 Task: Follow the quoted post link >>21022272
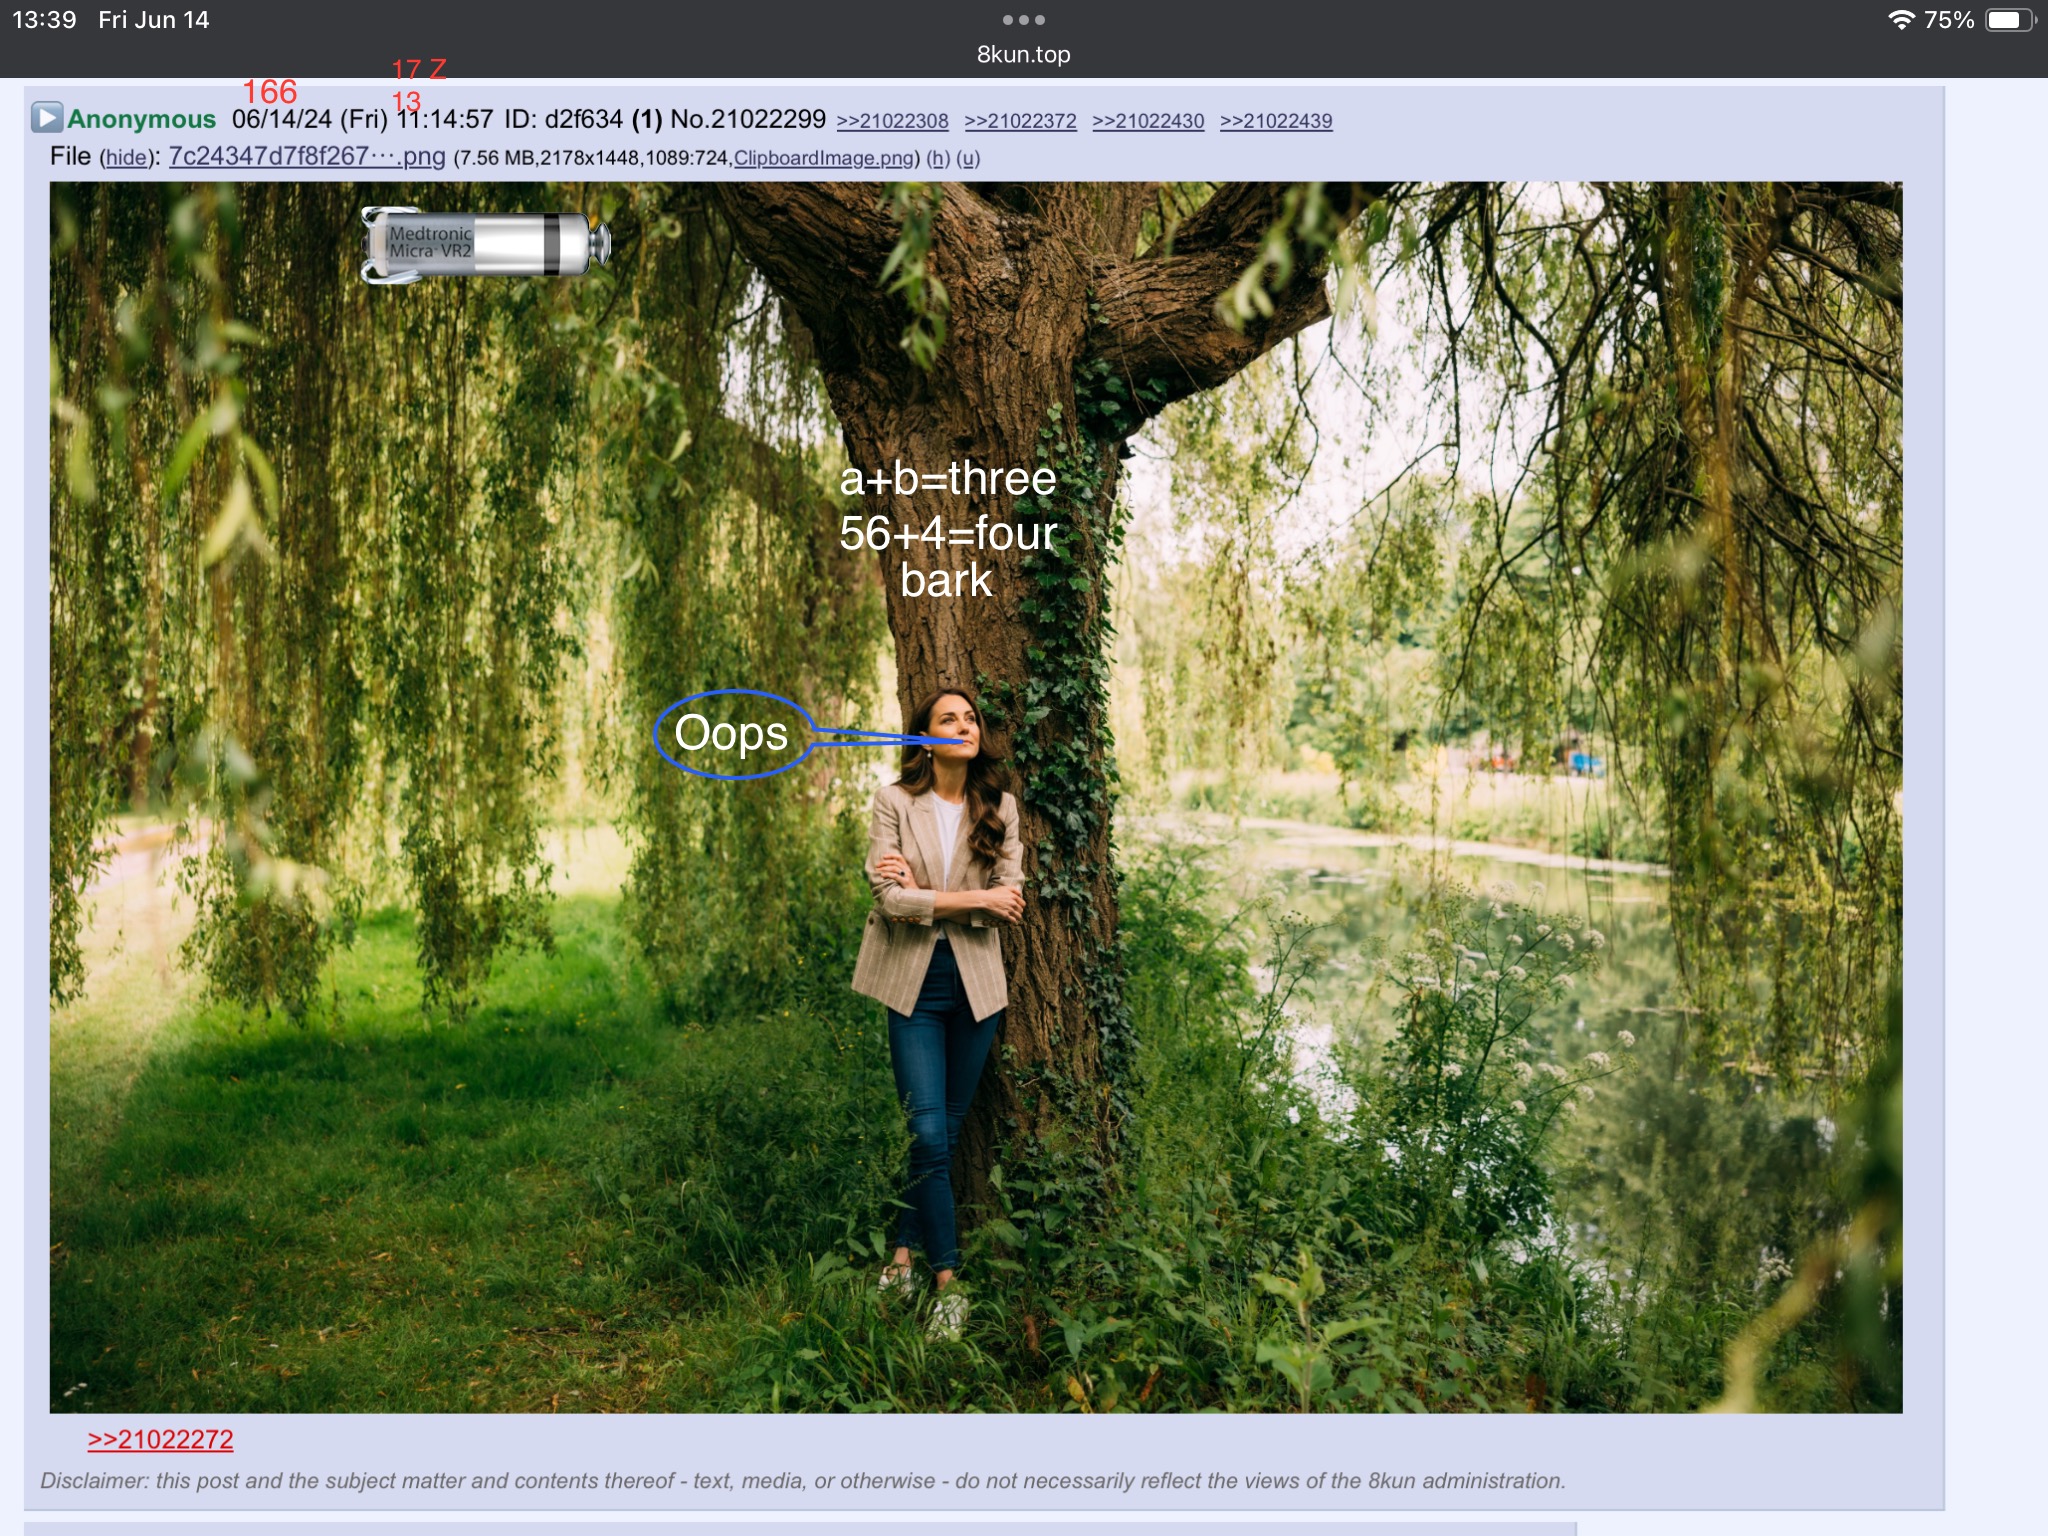160,1439
